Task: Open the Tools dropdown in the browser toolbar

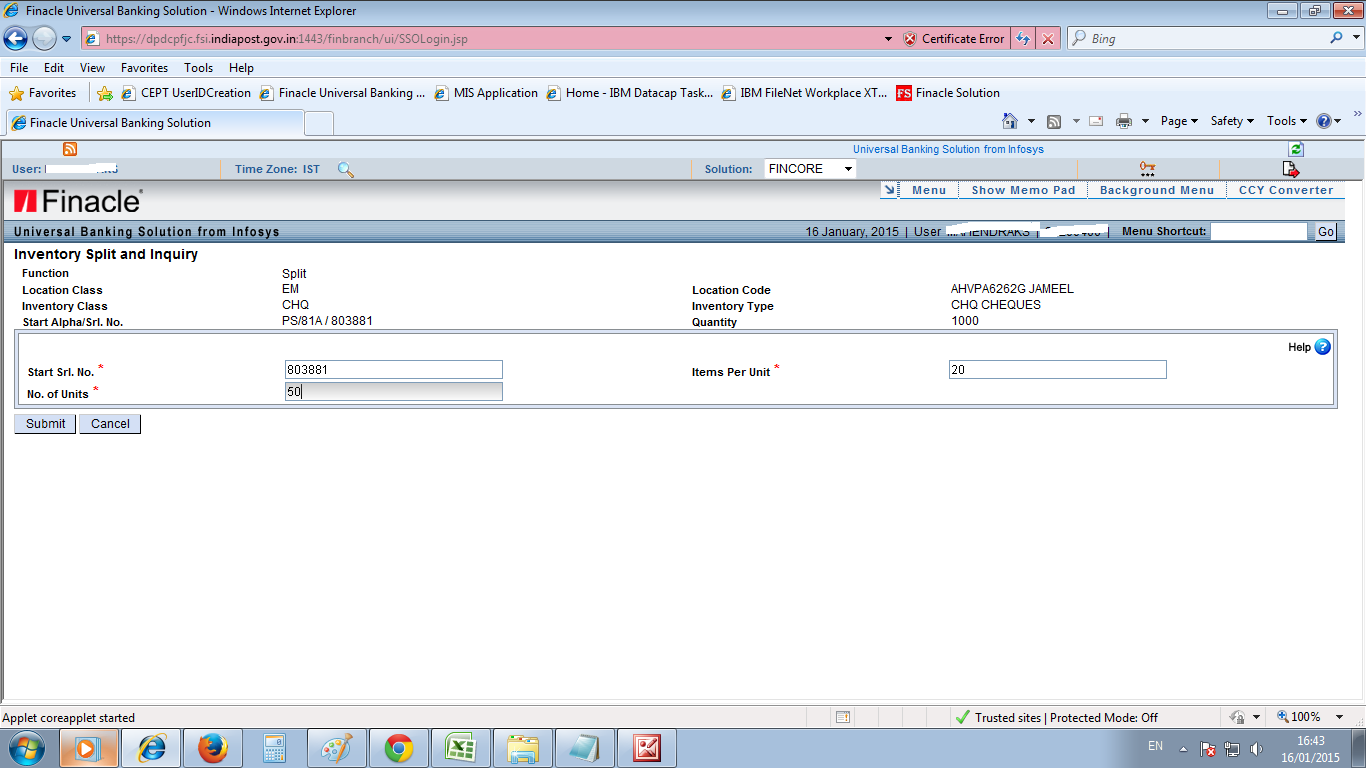Action: pos(1285,120)
